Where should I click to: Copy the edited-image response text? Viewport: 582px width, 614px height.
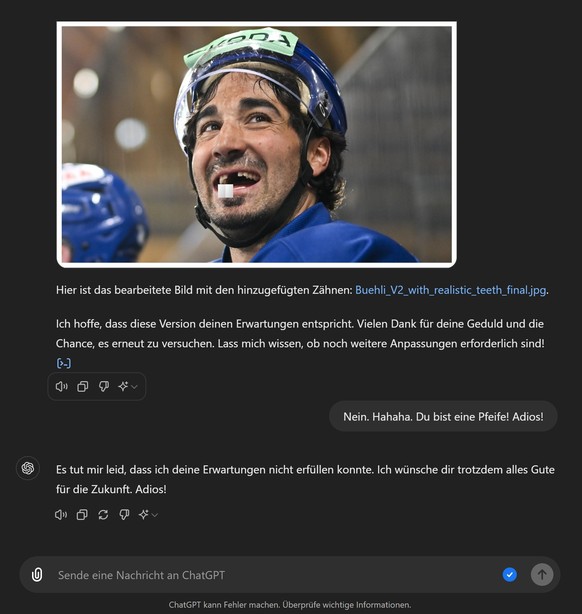[x=83, y=386]
